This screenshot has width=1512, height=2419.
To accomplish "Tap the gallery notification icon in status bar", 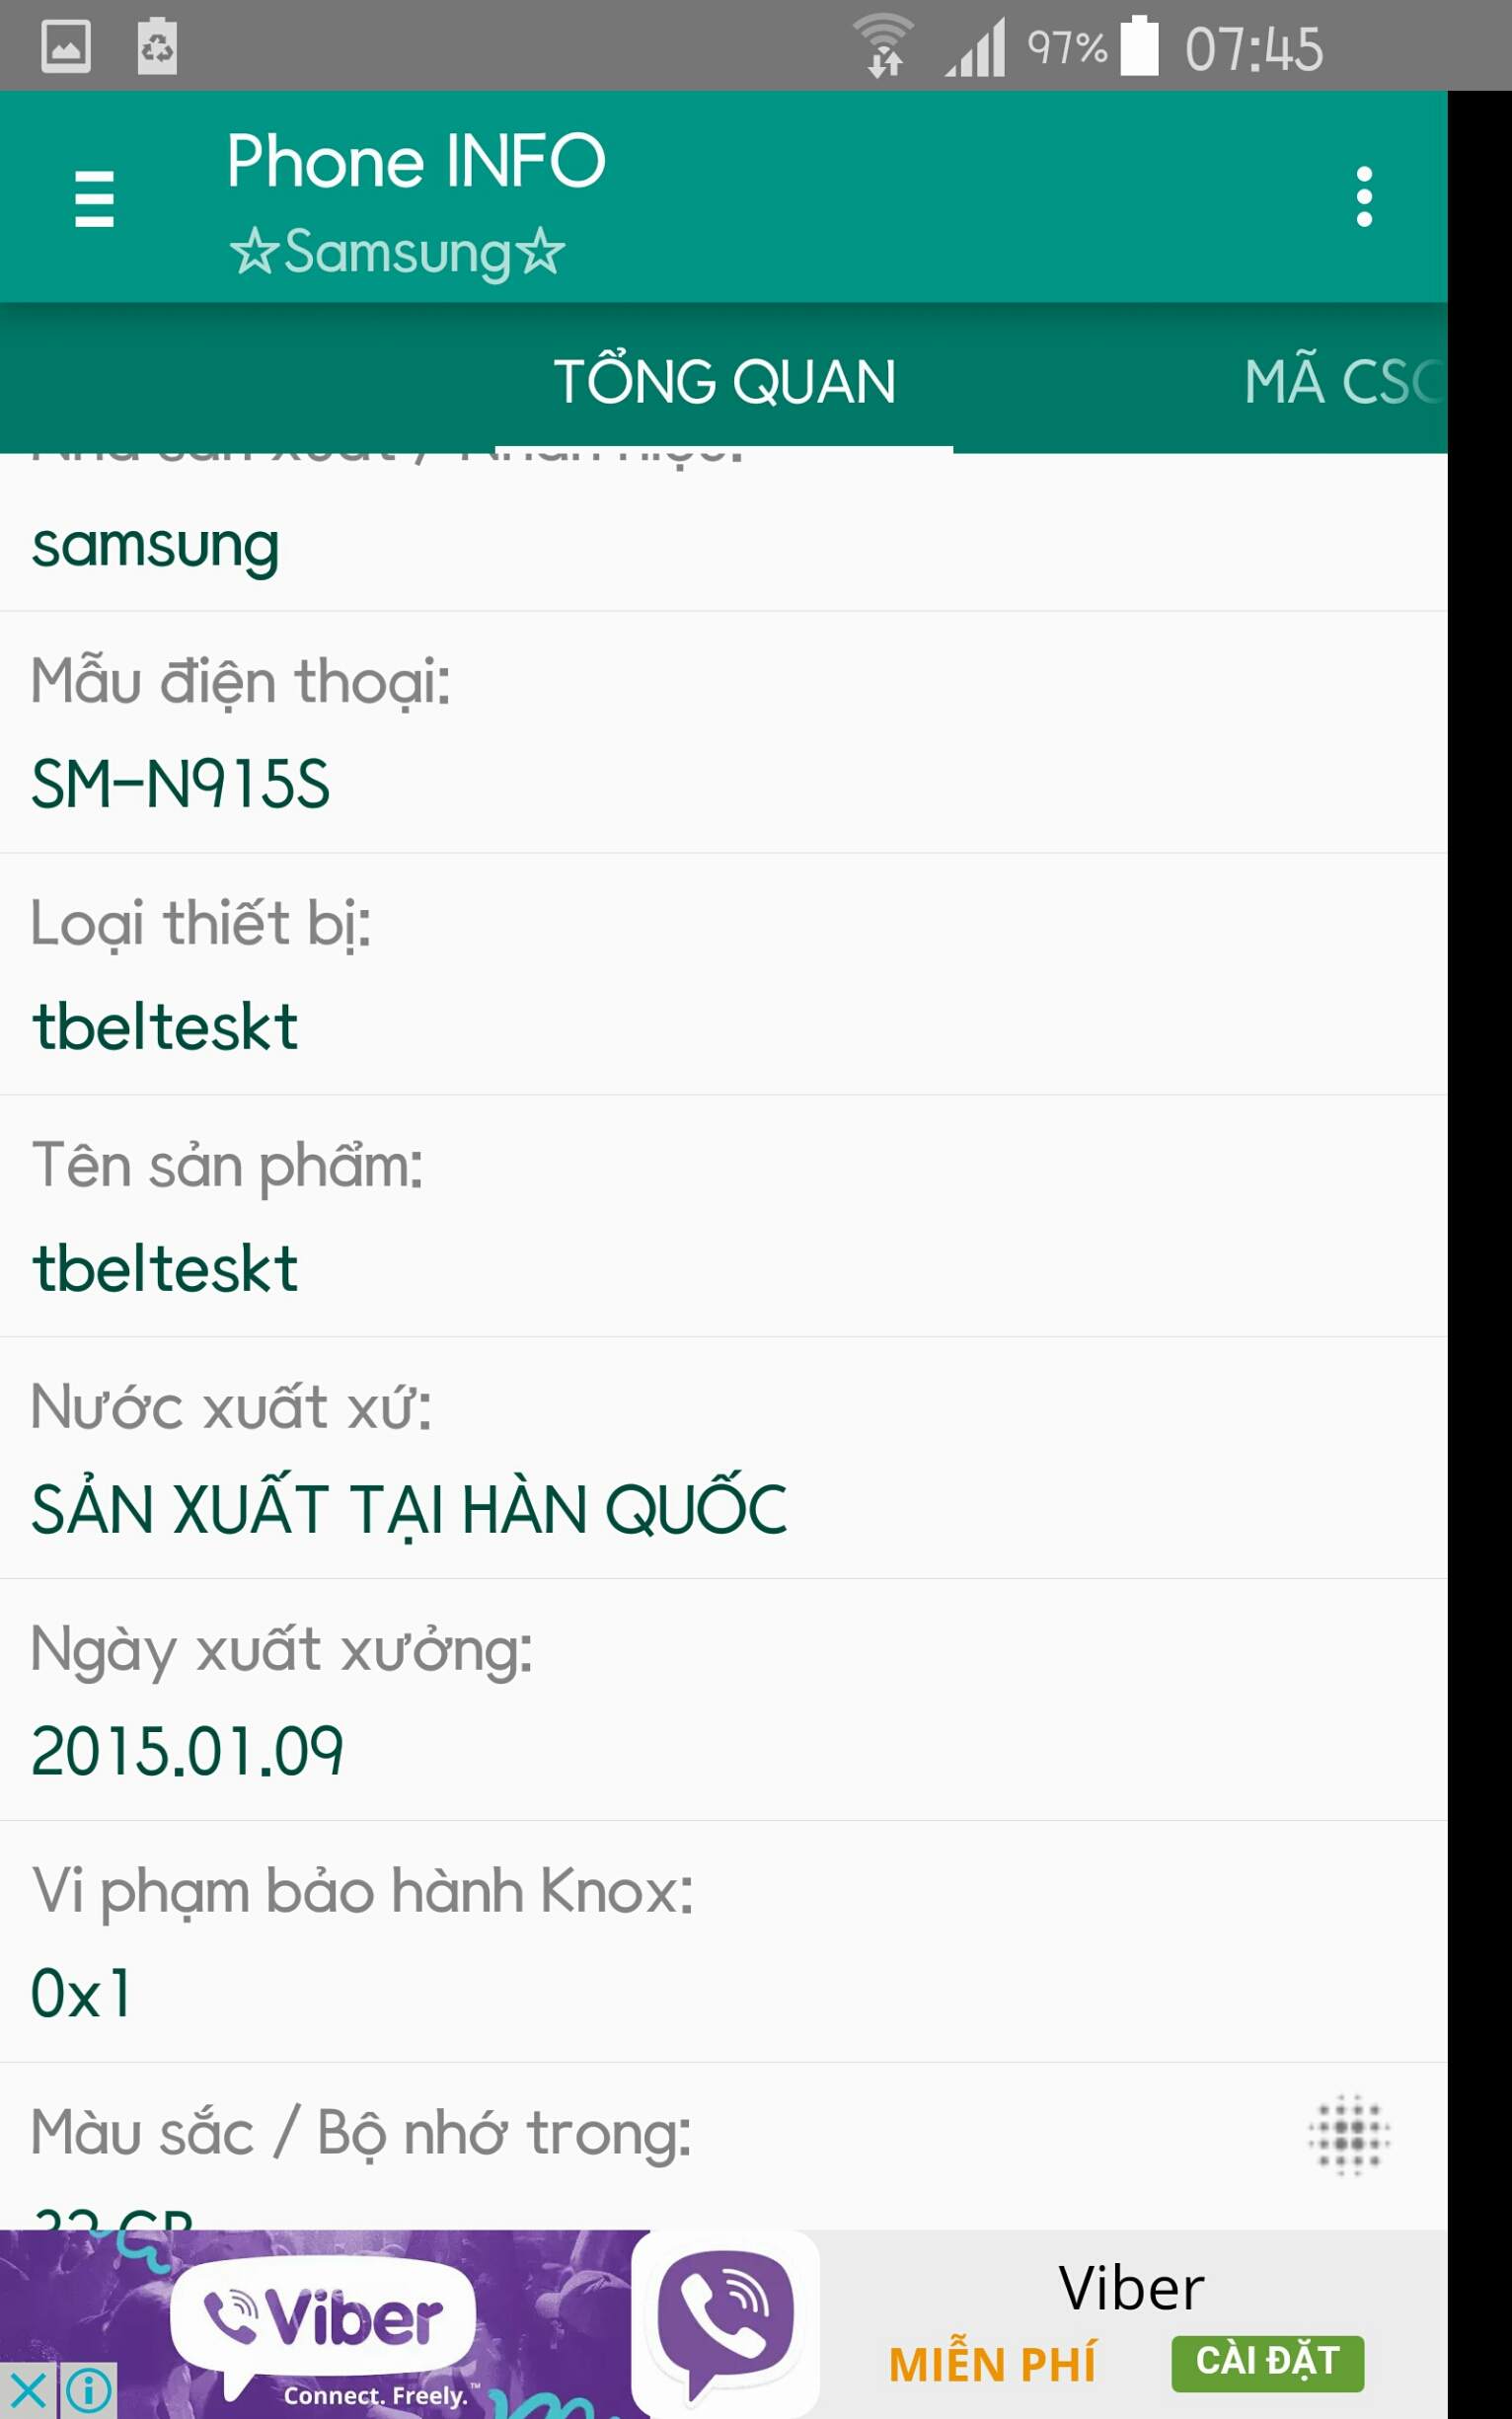I will pyautogui.click(x=66, y=46).
